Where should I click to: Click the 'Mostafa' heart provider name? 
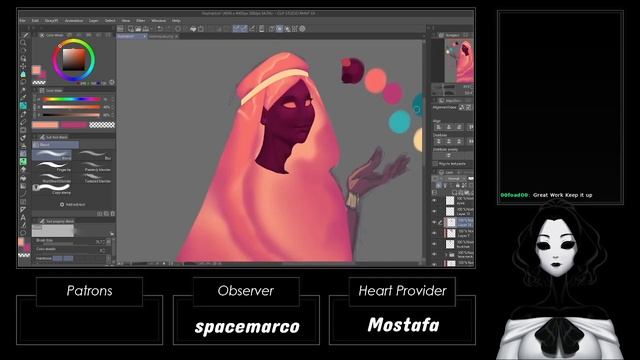(403, 325)
